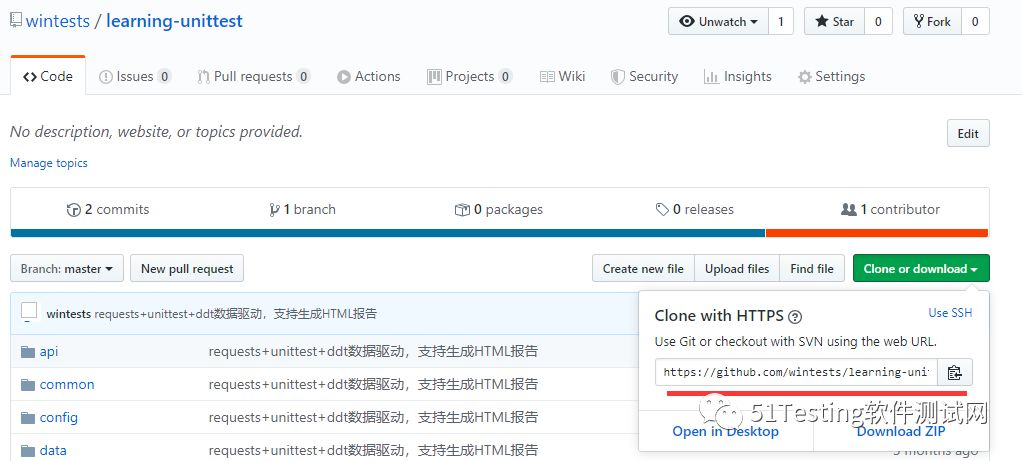Screen dimensions: 1022x461
Task: Open the Branch: master dropdown
Action: coord(67,269)
